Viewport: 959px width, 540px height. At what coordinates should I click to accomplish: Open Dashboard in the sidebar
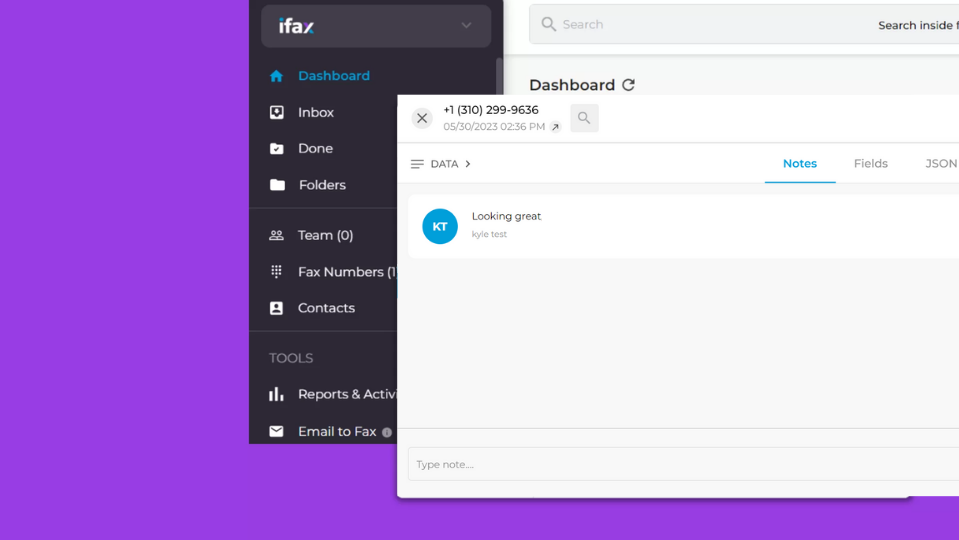click(x=334, y=76)
